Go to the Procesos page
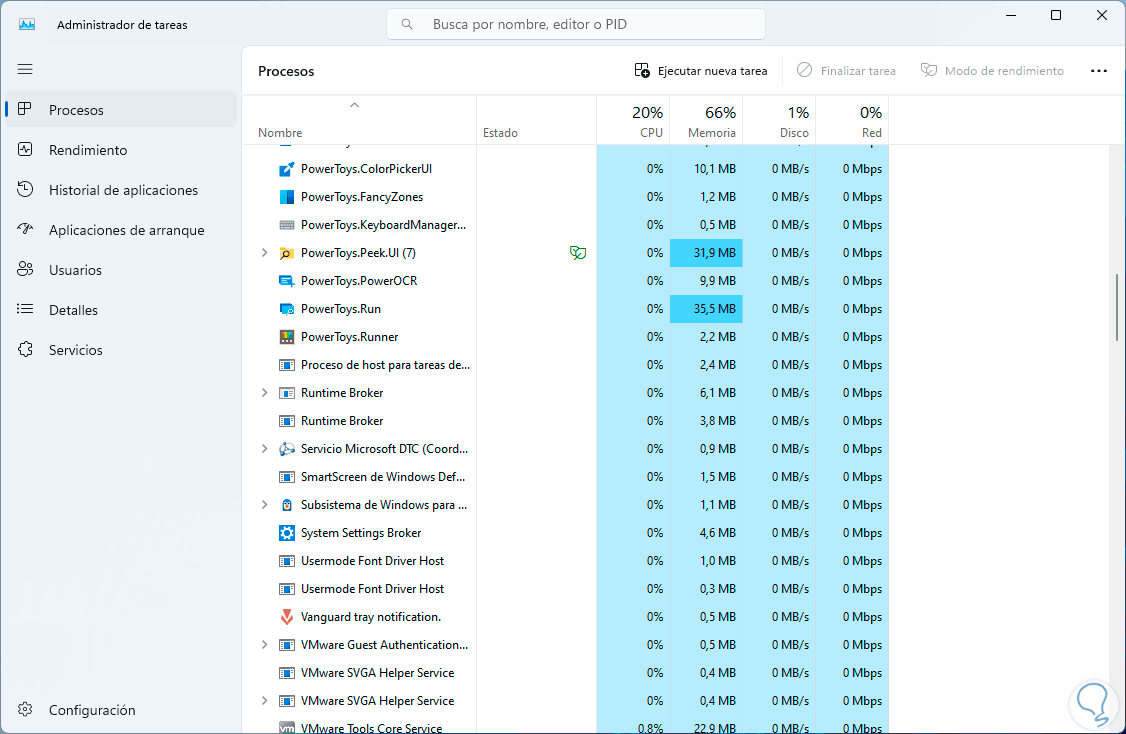 click(x=121, y=110)
